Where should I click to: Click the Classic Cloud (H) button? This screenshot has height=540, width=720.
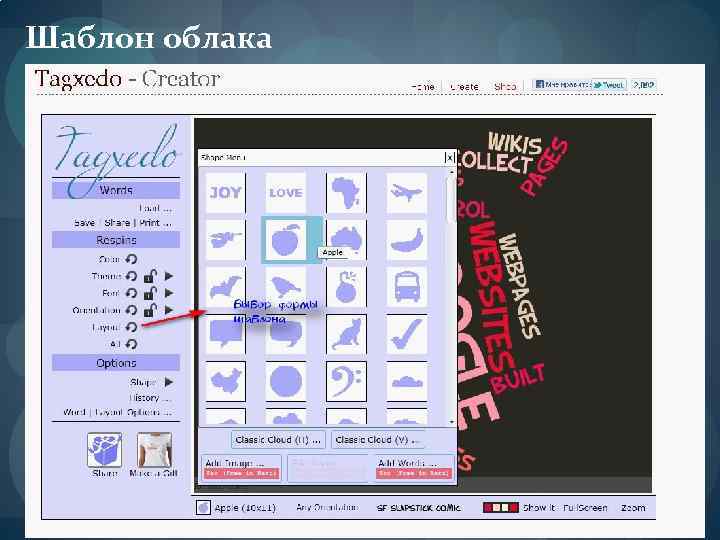click(x=278, y=440)
